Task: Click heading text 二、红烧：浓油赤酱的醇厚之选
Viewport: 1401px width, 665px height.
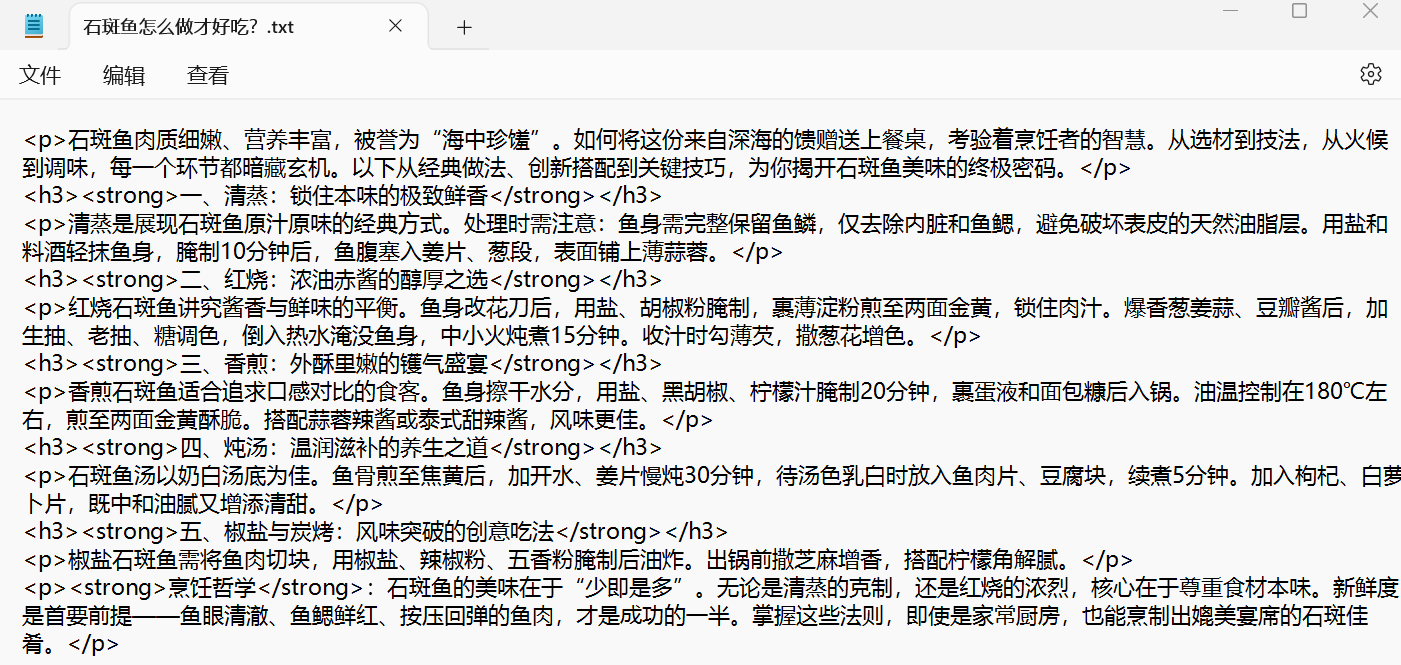Action: pyautogui.click(x=334, y=280)
